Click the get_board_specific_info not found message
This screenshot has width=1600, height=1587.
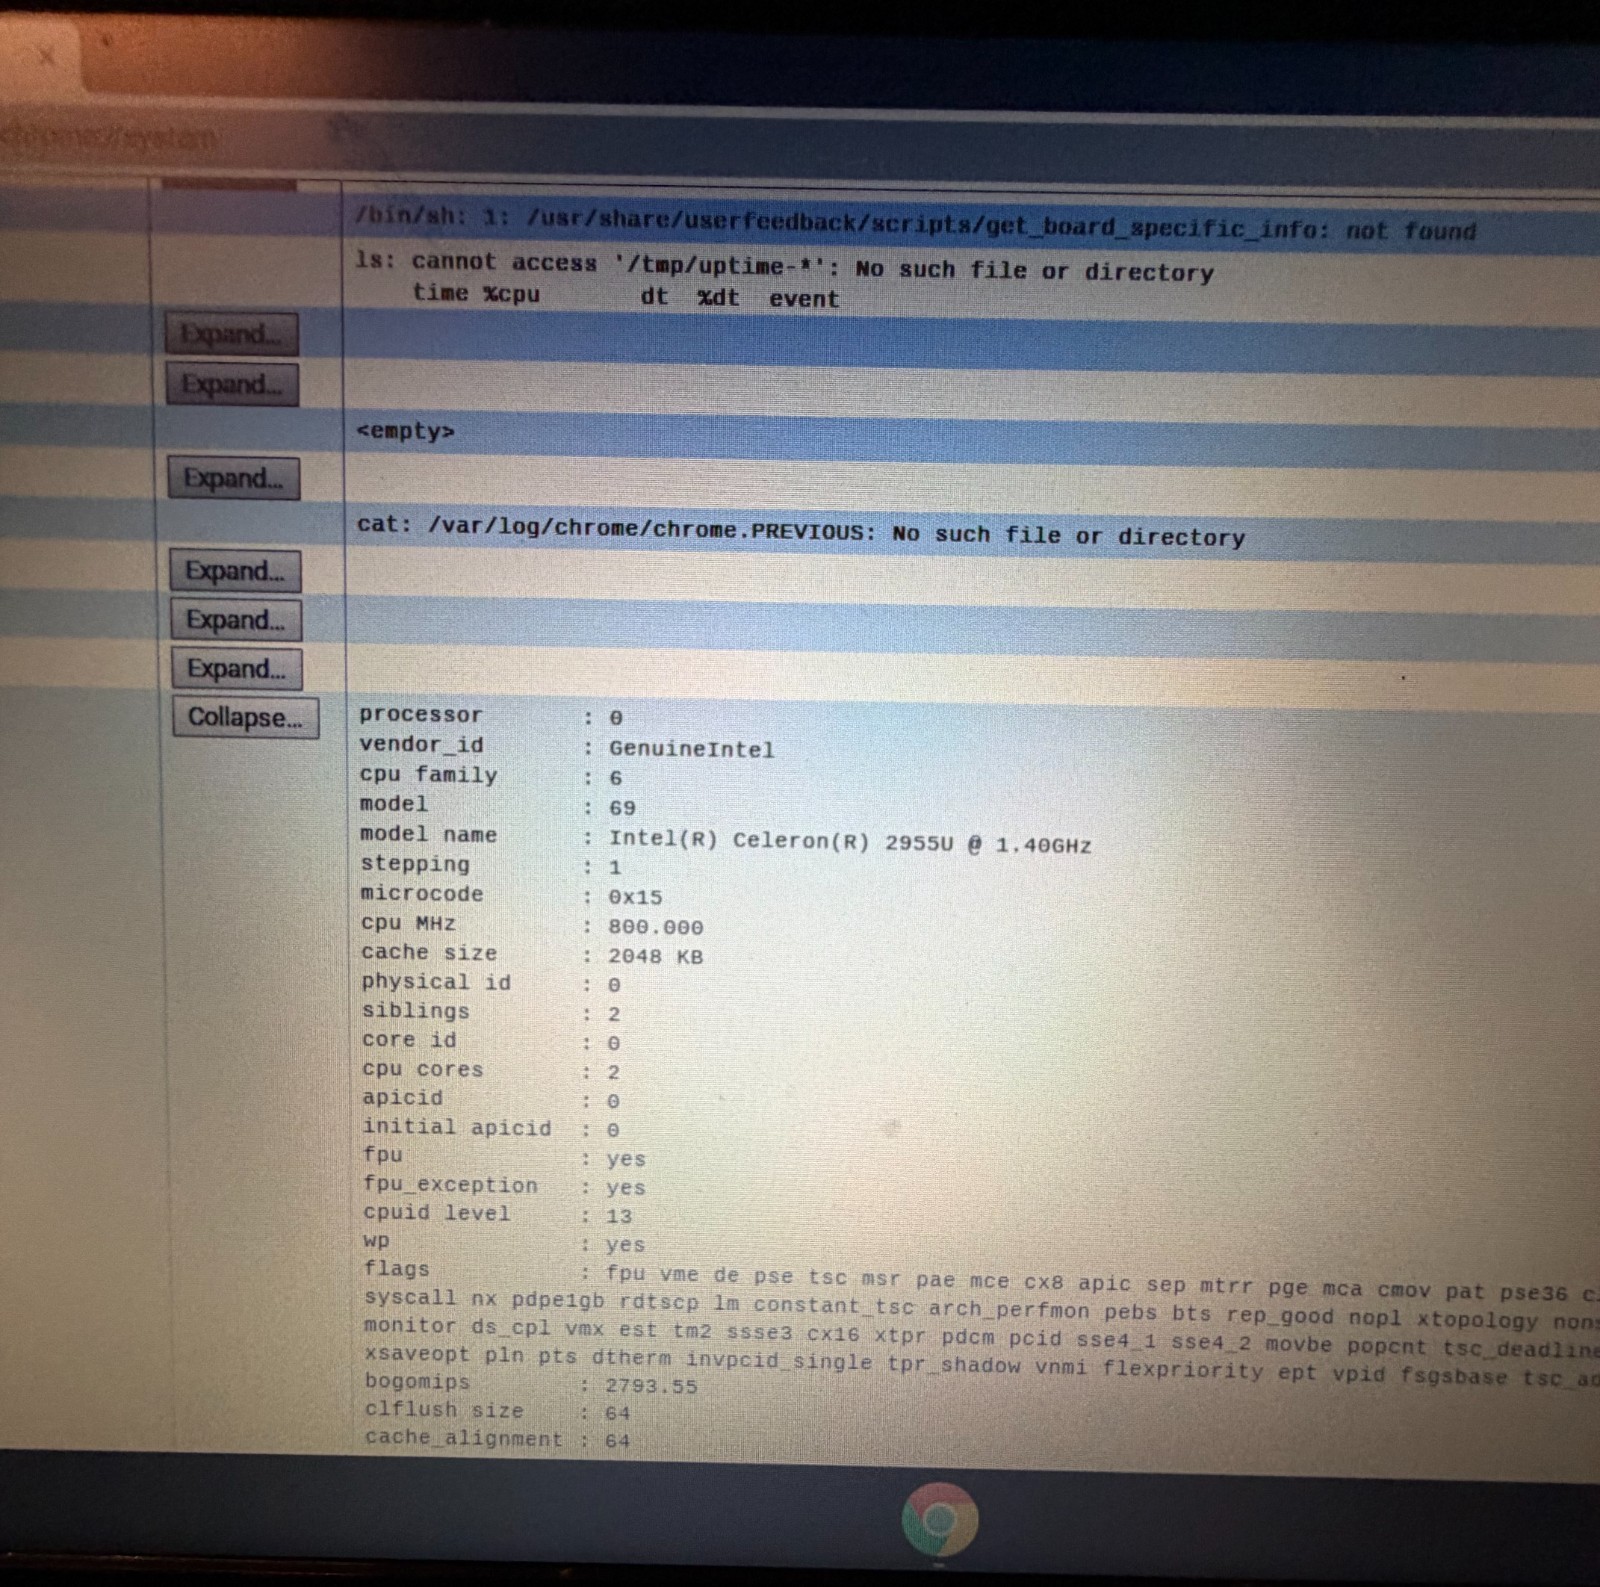coord(915,224)
